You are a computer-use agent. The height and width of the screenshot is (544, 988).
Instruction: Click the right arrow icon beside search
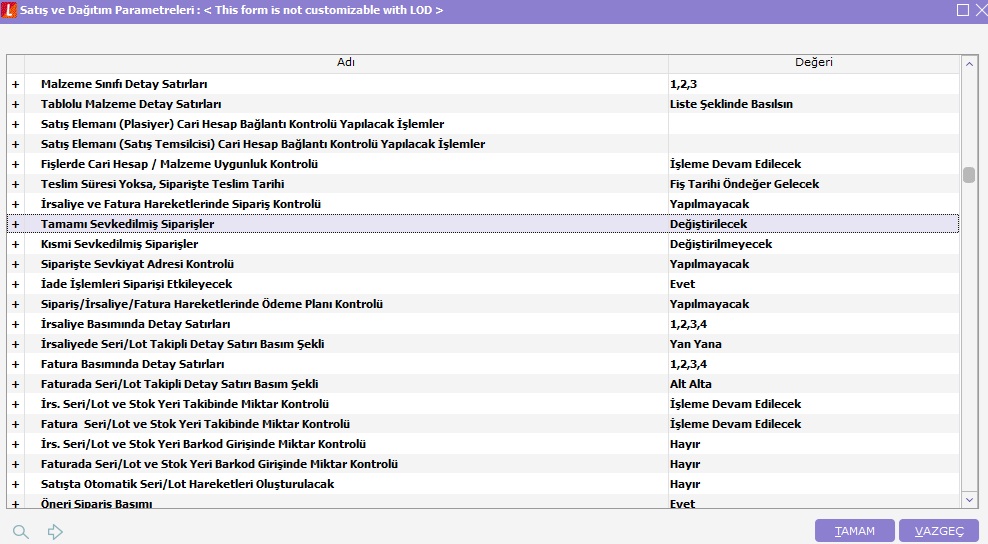pyautogui.click(x=55, y=531)
